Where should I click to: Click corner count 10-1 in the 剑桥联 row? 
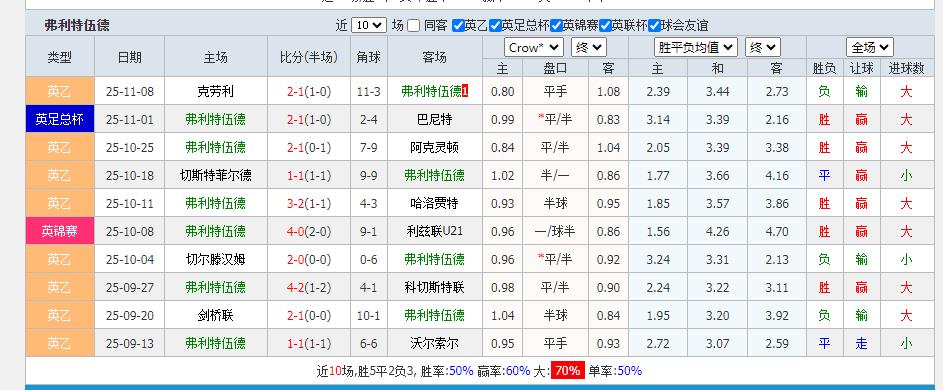pyautogui.click(x=369, y=315)
